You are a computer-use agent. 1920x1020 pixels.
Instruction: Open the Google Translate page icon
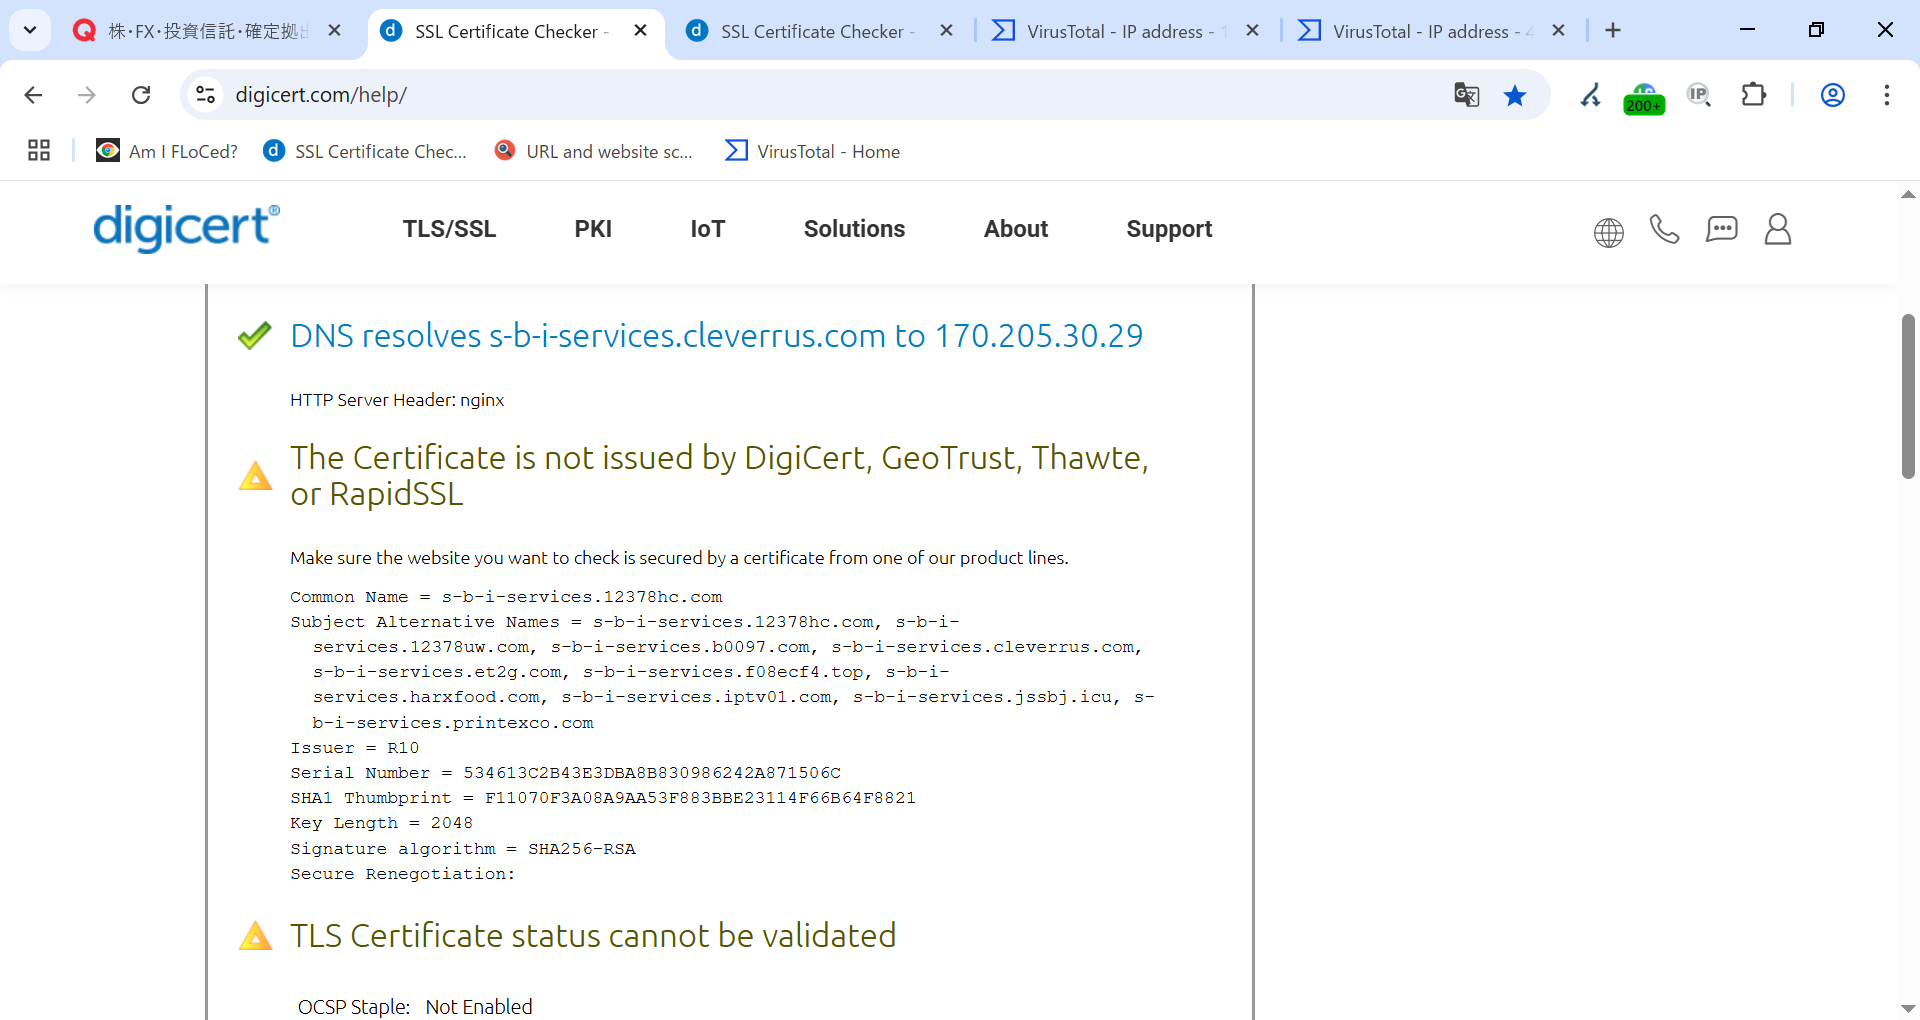coord(1466,95)
